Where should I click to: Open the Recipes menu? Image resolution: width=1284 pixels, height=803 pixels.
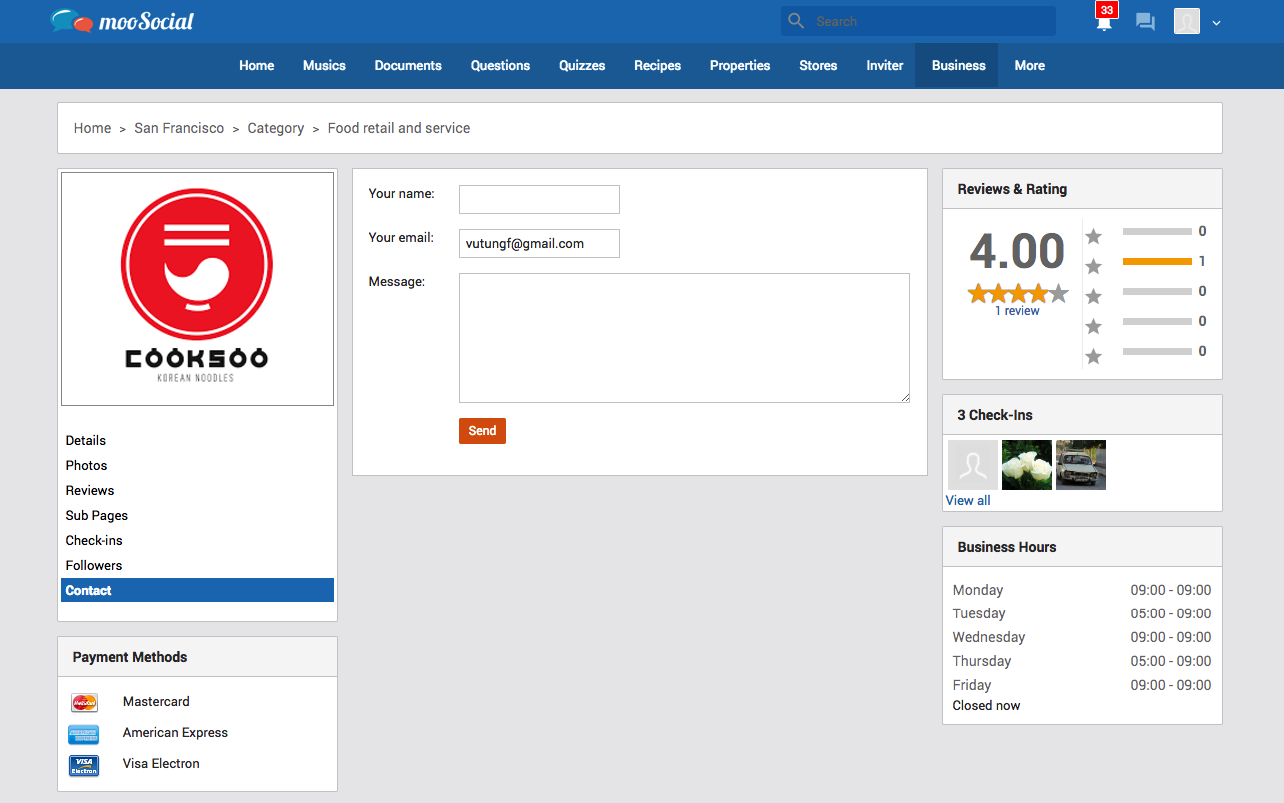pyautogui.click(x=657, y=65)
